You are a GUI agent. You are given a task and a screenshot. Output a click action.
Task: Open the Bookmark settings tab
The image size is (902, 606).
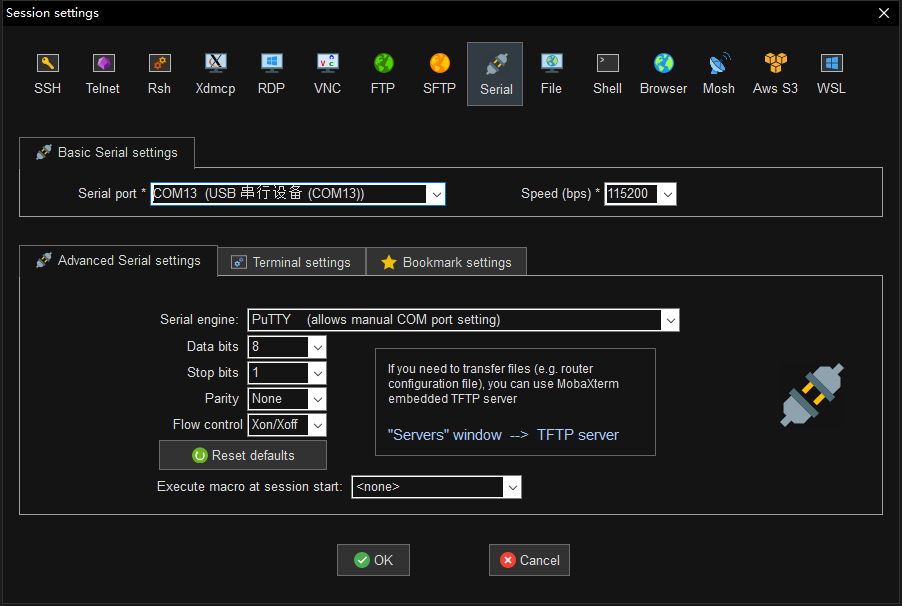446,262
